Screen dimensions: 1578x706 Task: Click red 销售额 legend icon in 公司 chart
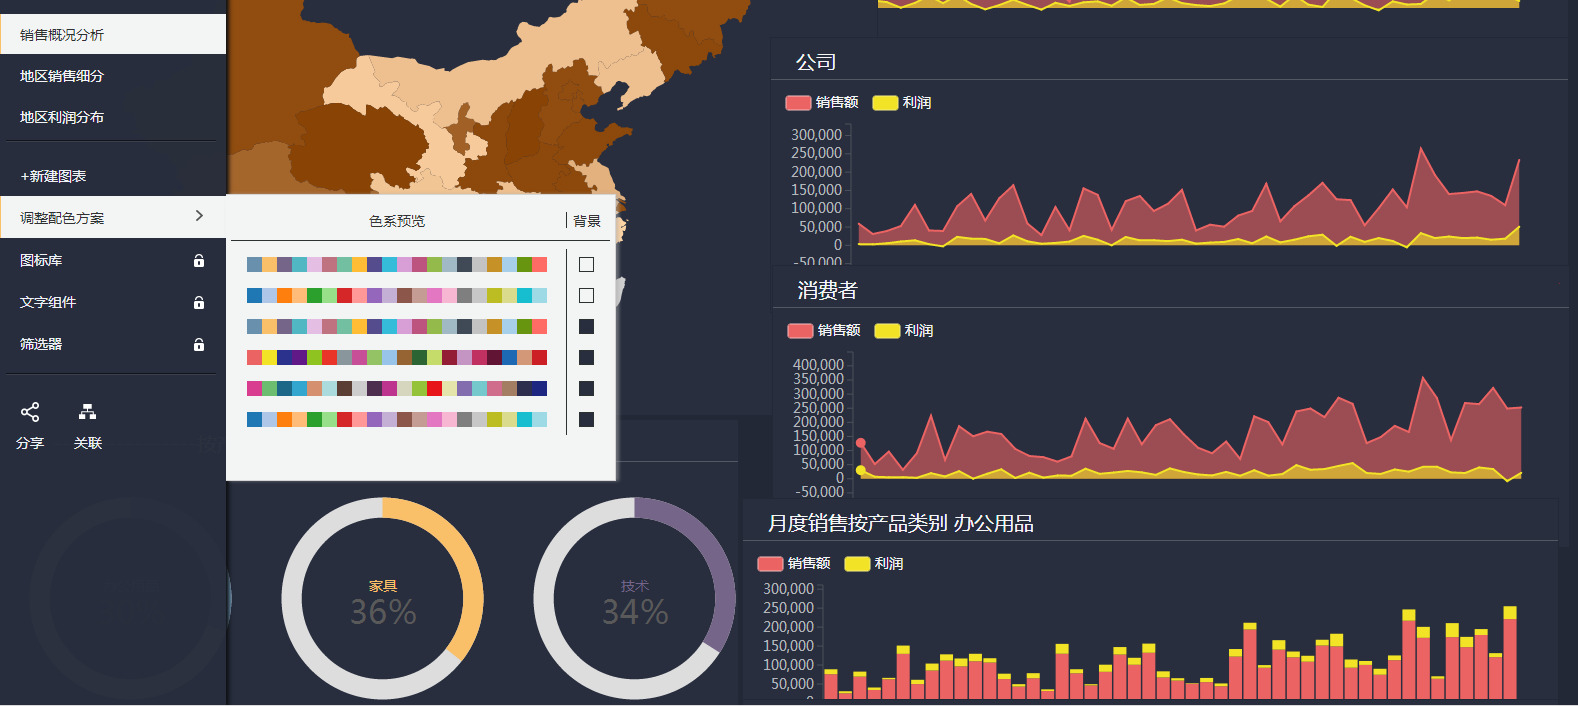pyautogui.click(x=798, y=103)
